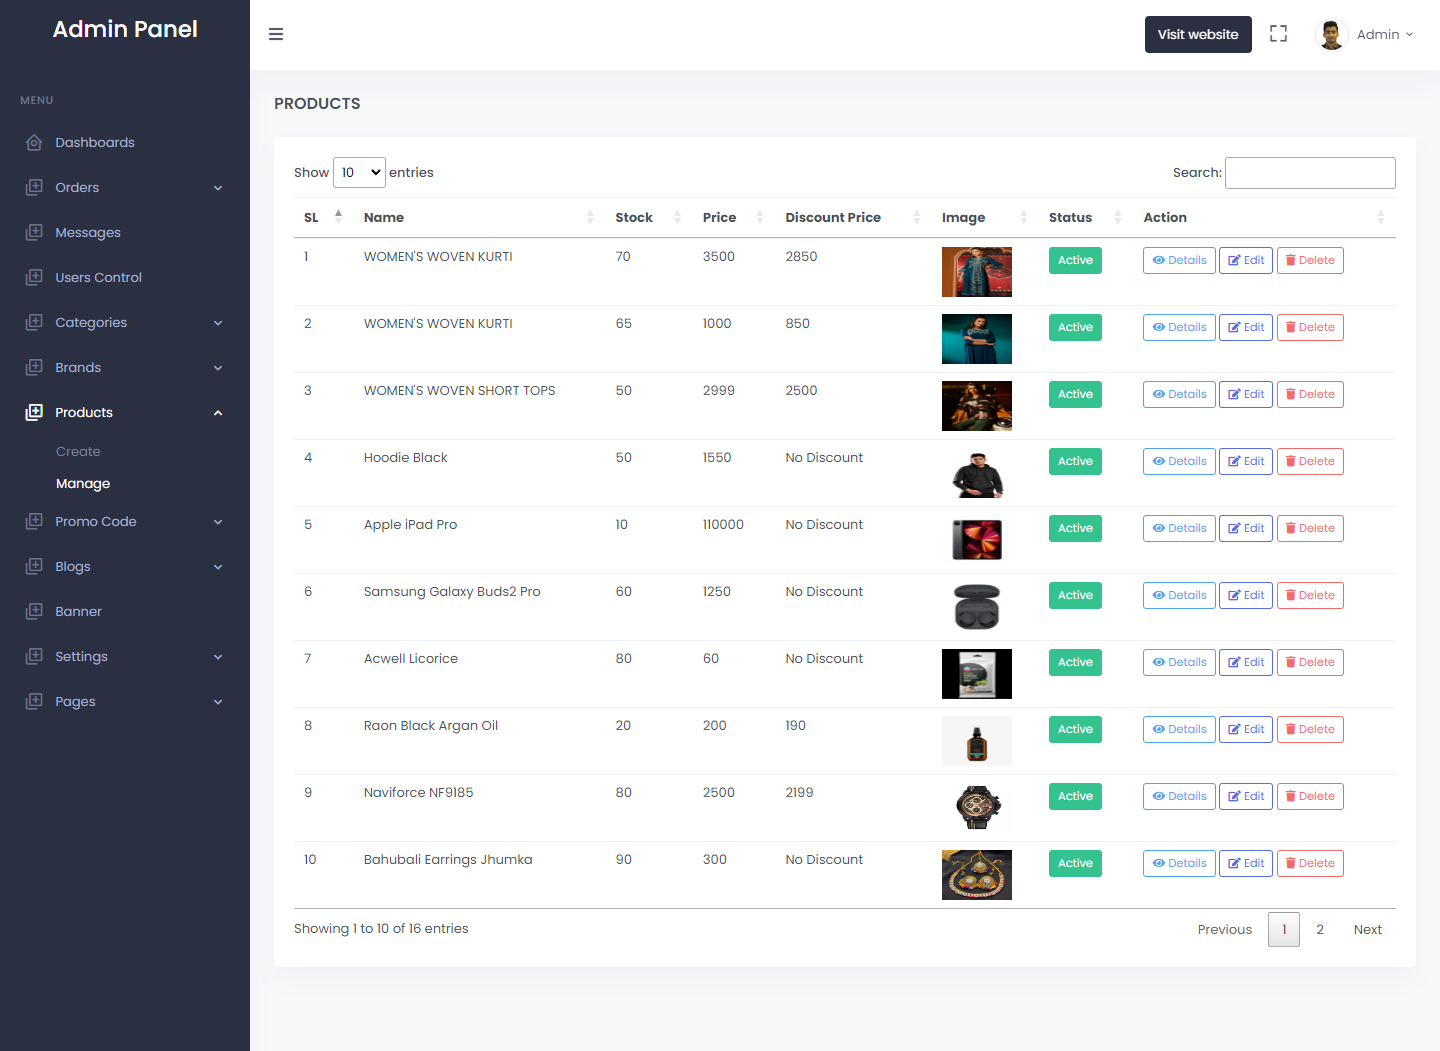This screenshot has width=1440, height=1051.
Task: Toggle Active status of Apple iPad Pro
Action: pos(1075,528)
